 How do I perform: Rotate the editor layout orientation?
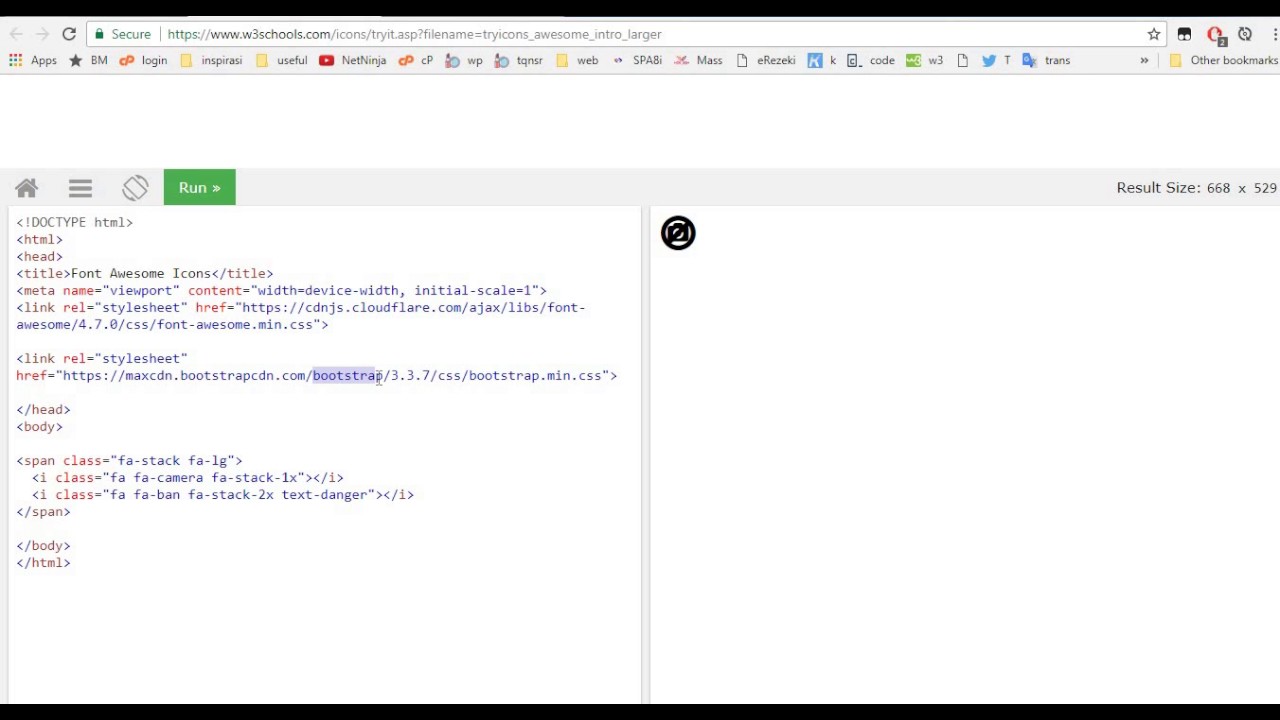(x=135, y=187)
